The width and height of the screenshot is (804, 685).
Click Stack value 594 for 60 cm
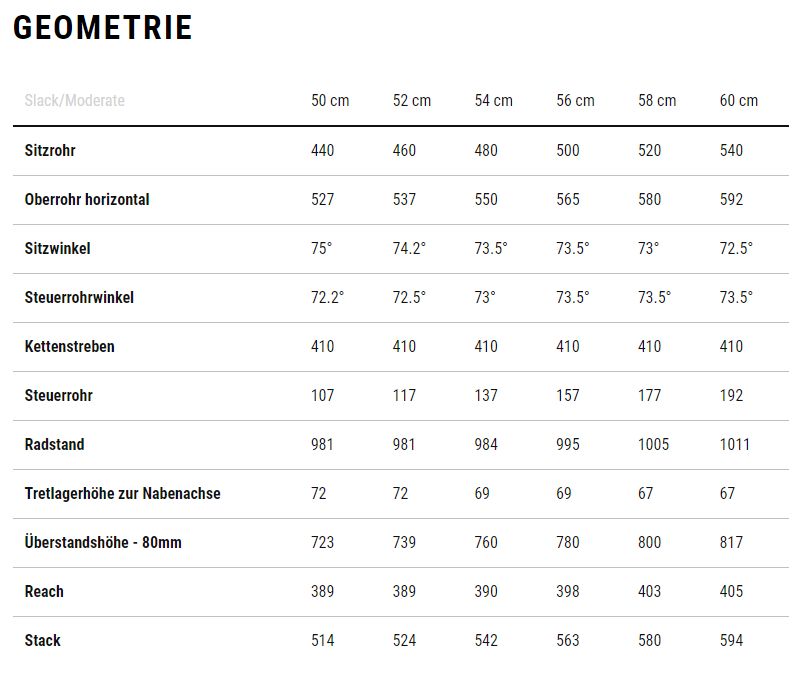coord(731,640)
